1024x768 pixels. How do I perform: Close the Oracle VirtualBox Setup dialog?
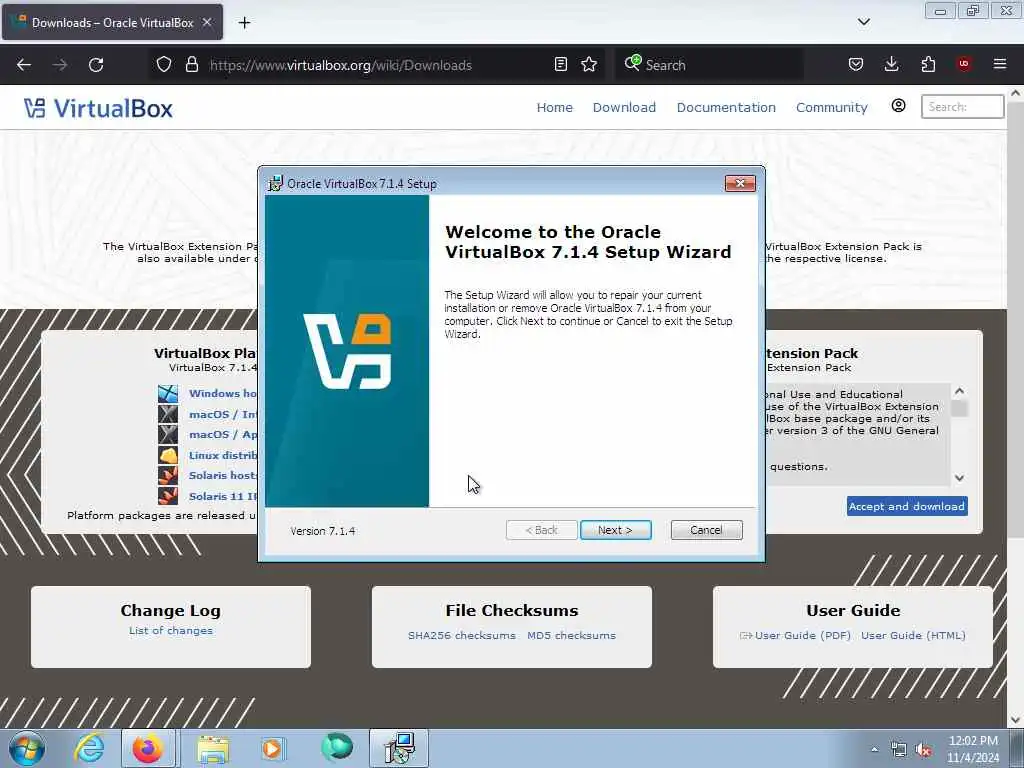(740, 184)
